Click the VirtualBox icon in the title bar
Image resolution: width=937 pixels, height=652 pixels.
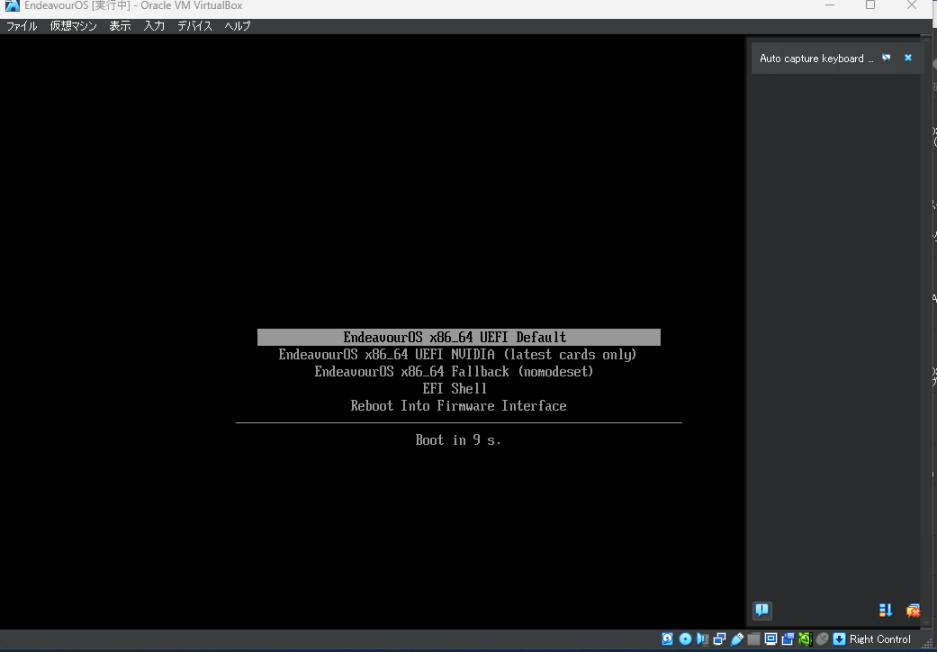click(12, 5)
